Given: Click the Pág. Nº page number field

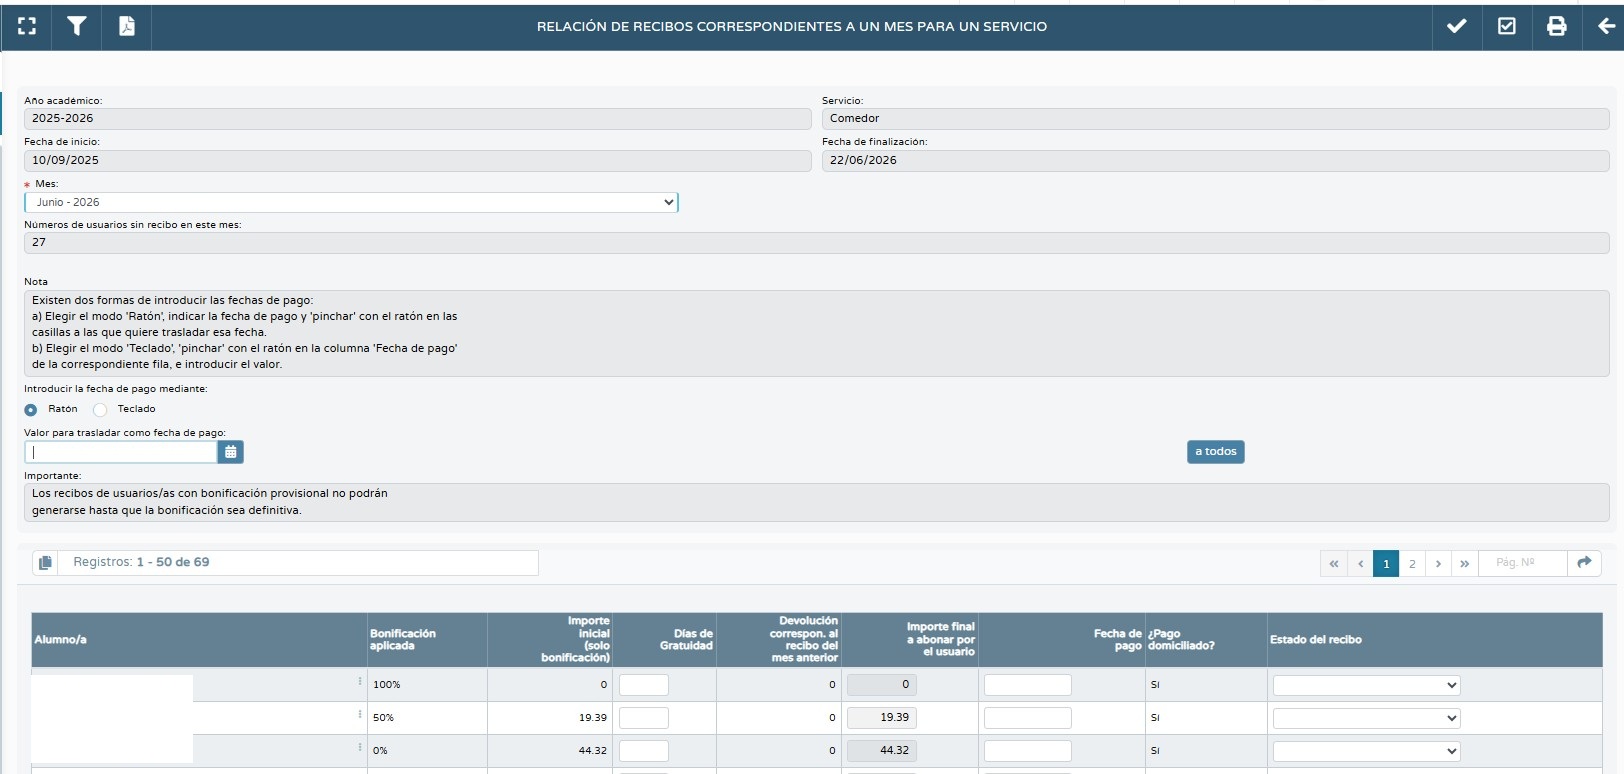Looking at the screenshot, I should click(x=1522, y=563).
